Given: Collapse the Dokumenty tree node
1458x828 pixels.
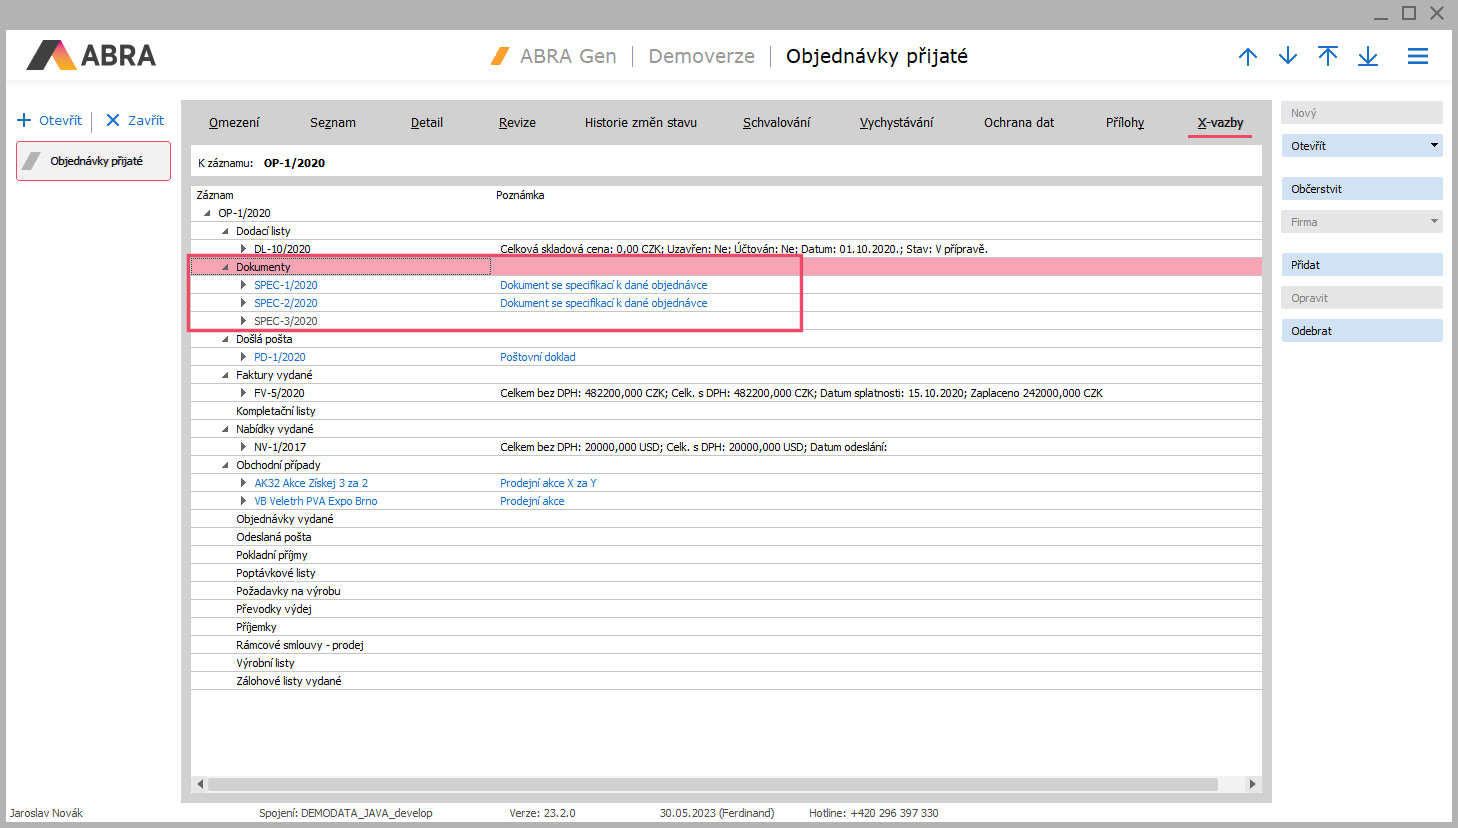Looking at the screenshot, I should [225, 267].
